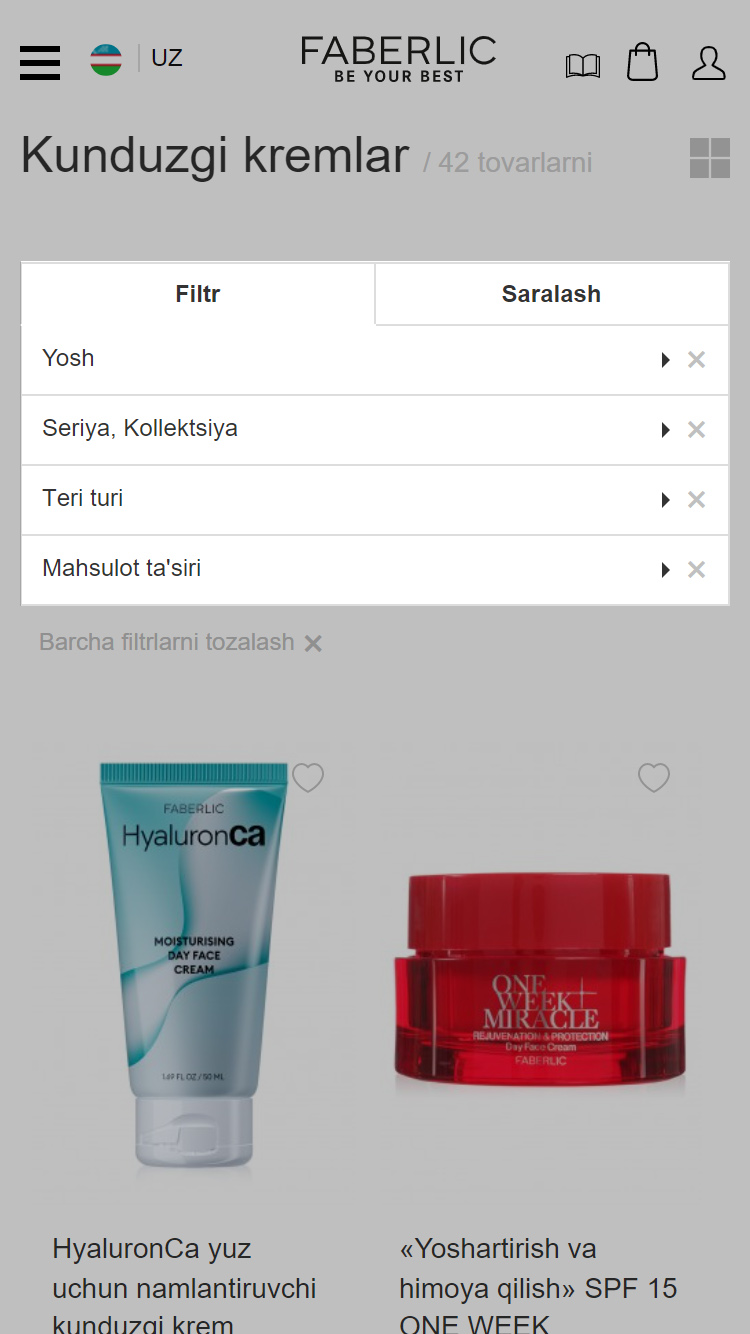Add HyaluronCa cream to favorites heart
750x1334 pixels.
(x=308, y=778)
